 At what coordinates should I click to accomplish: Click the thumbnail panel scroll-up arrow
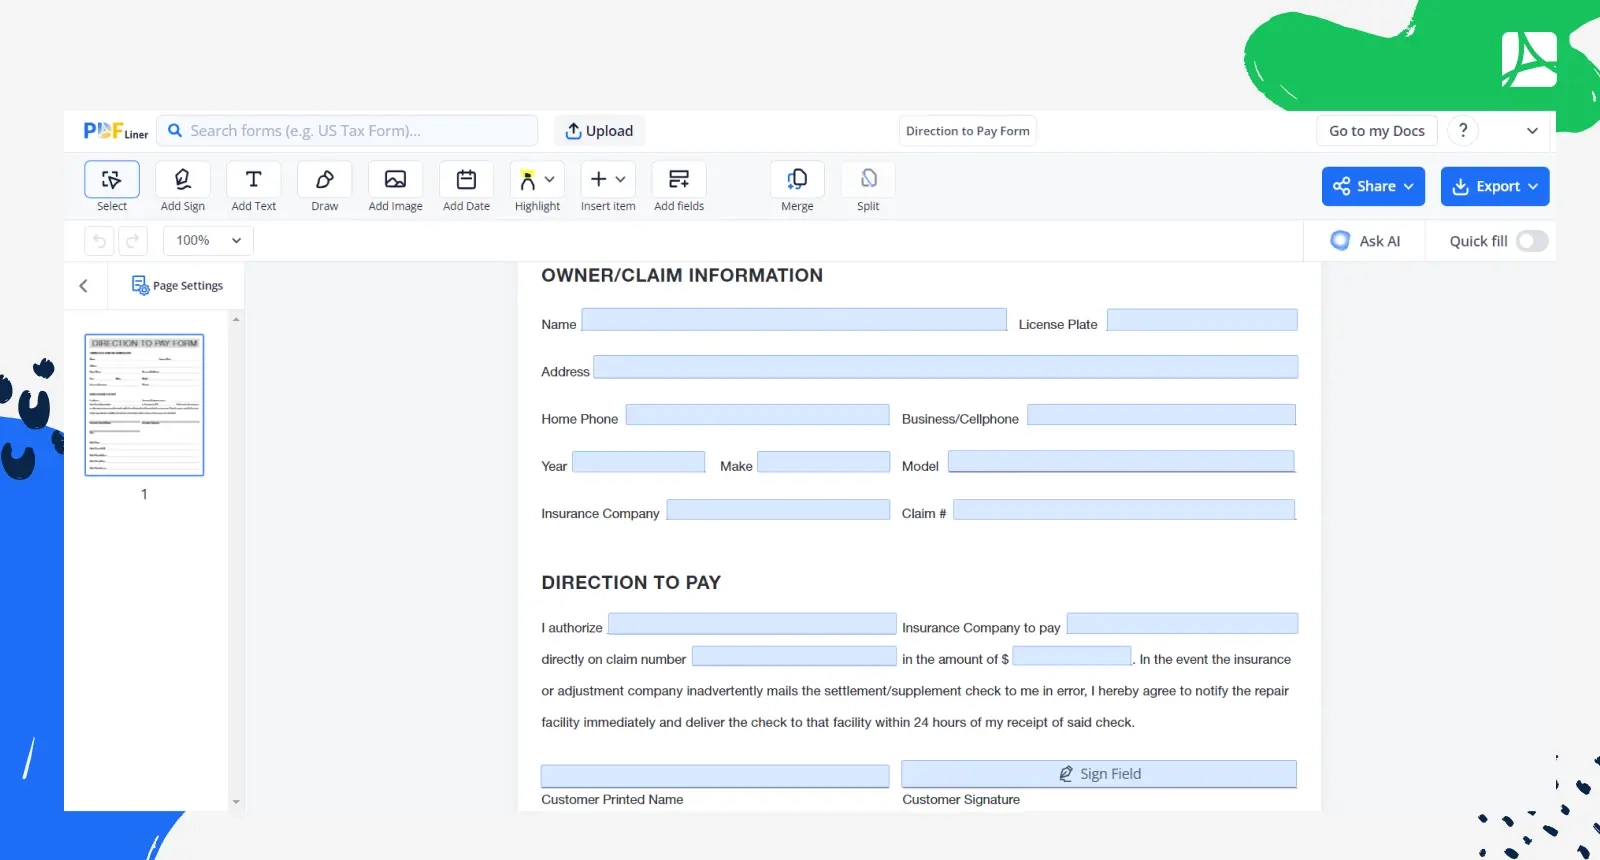[x=236, y=319]
